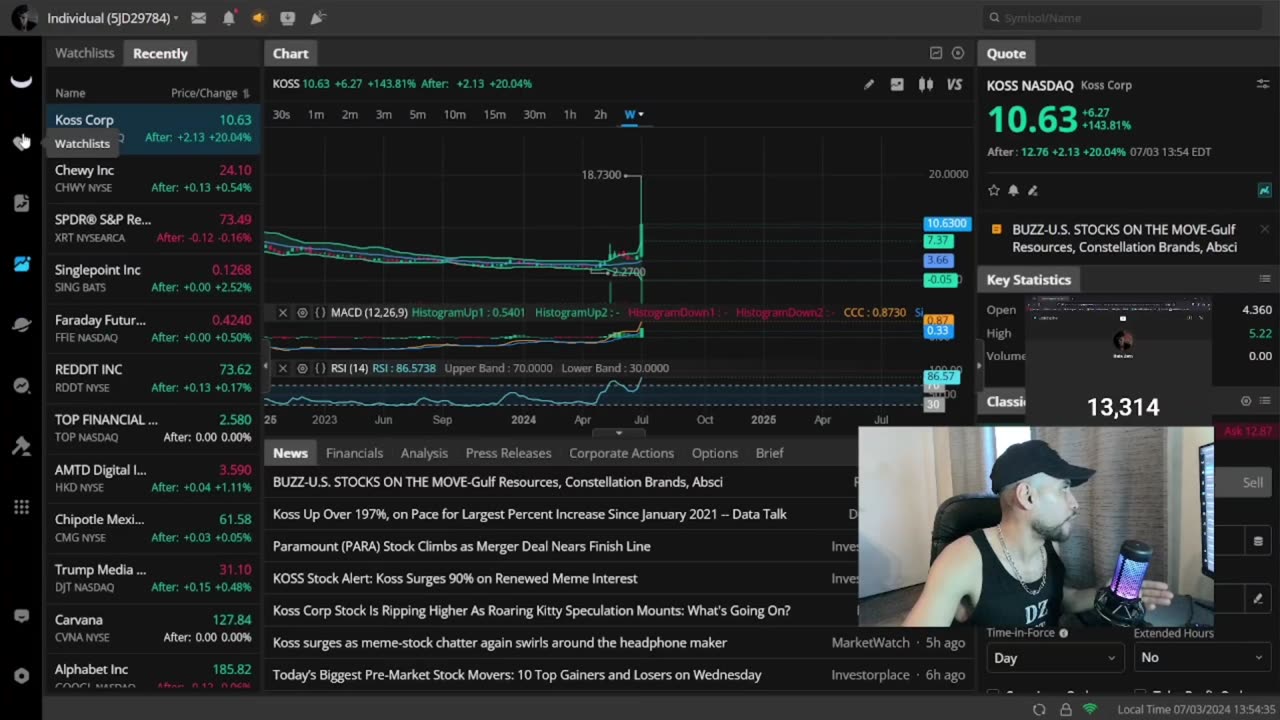
Task: Click the chart panel layout icon
Action: 936,53
